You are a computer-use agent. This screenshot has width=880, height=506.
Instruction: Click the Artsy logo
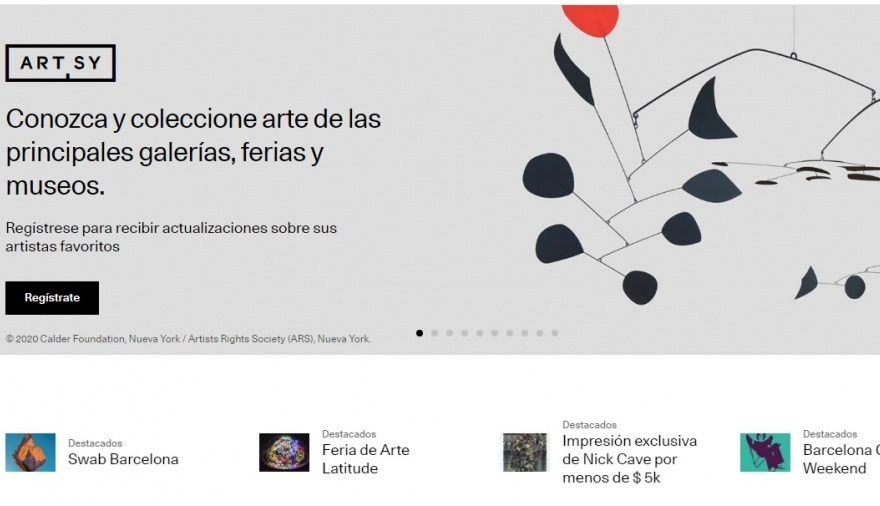coord(61,63)
